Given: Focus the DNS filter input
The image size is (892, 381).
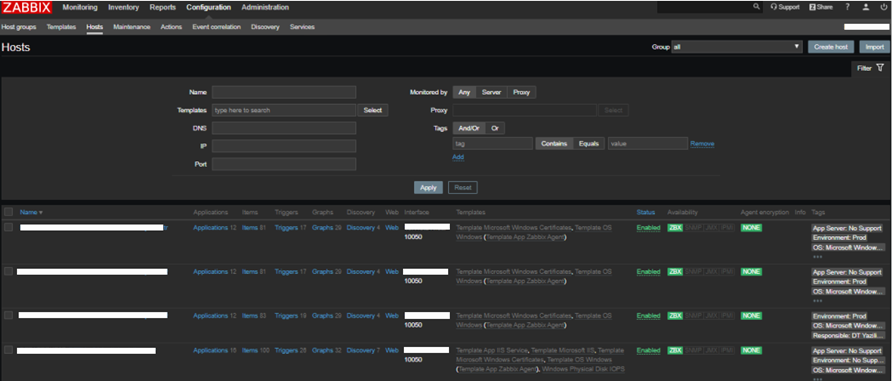Looking at the screenshot, I should click(284, 128).
